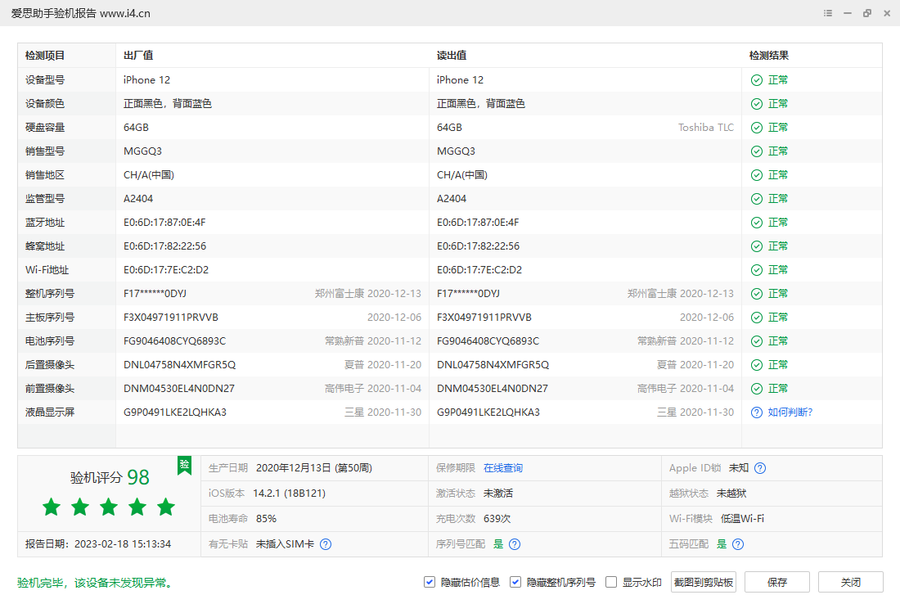Click 截图到剪贴板 button
Image resolution: width=900 pixels, height=613 pixels.
pyautogui.click(x=703, y=582)
